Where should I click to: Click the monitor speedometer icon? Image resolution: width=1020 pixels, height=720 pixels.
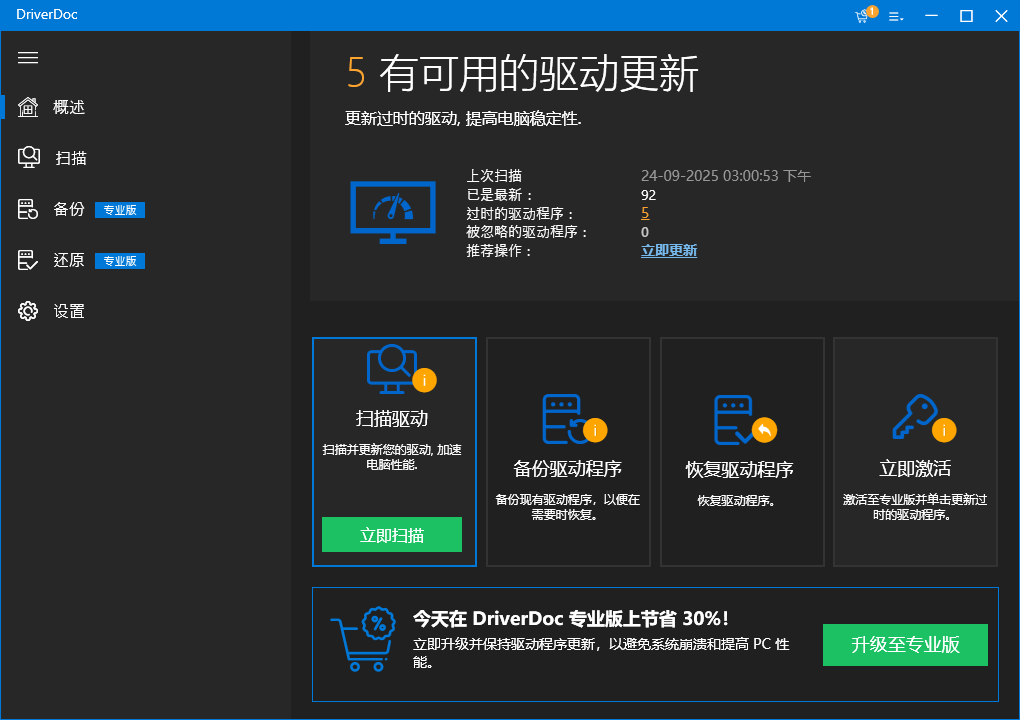coord(392,212)
